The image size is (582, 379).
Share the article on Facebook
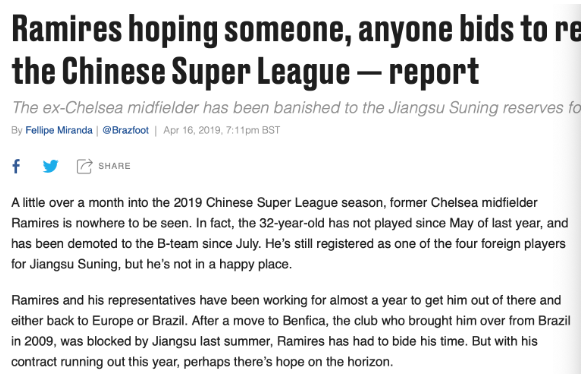(16, 166)
